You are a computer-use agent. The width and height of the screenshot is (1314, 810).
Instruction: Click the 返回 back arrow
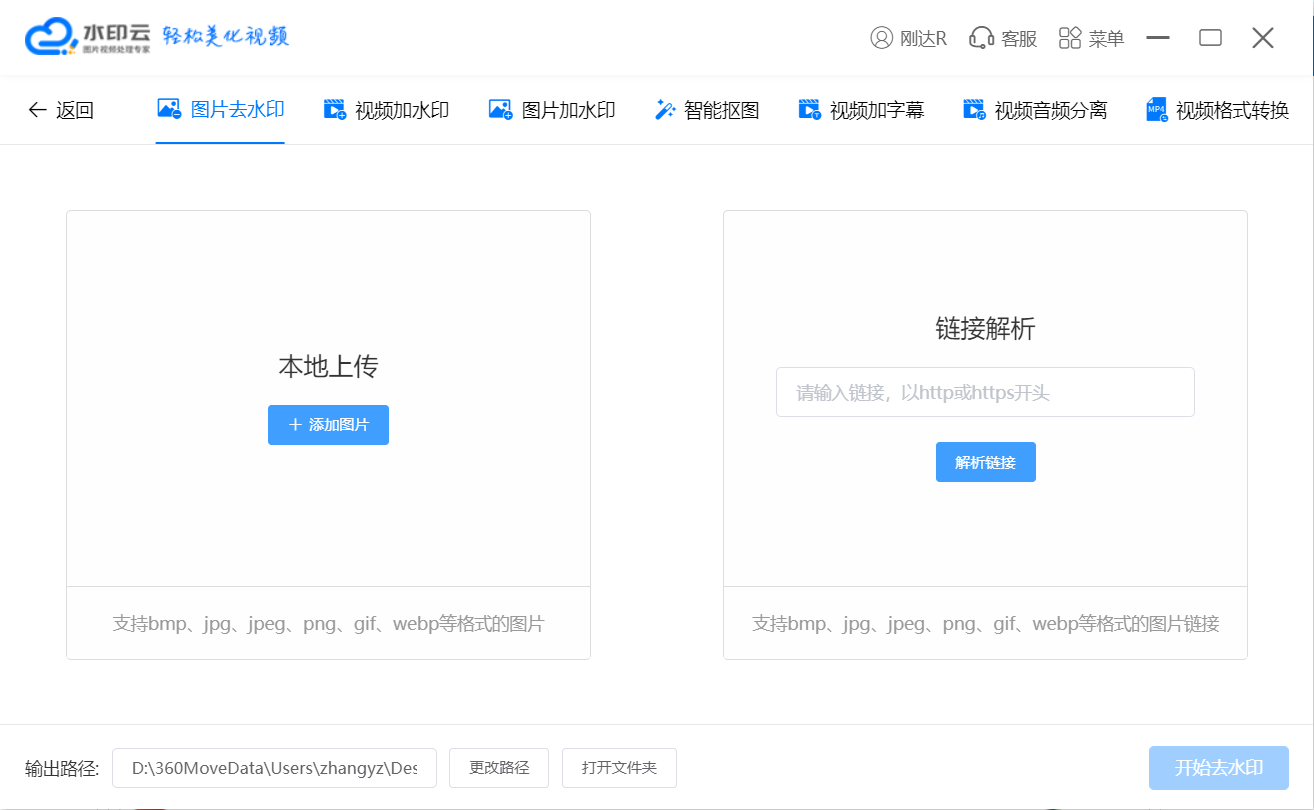pyautogui.click(x=38, y=110)
